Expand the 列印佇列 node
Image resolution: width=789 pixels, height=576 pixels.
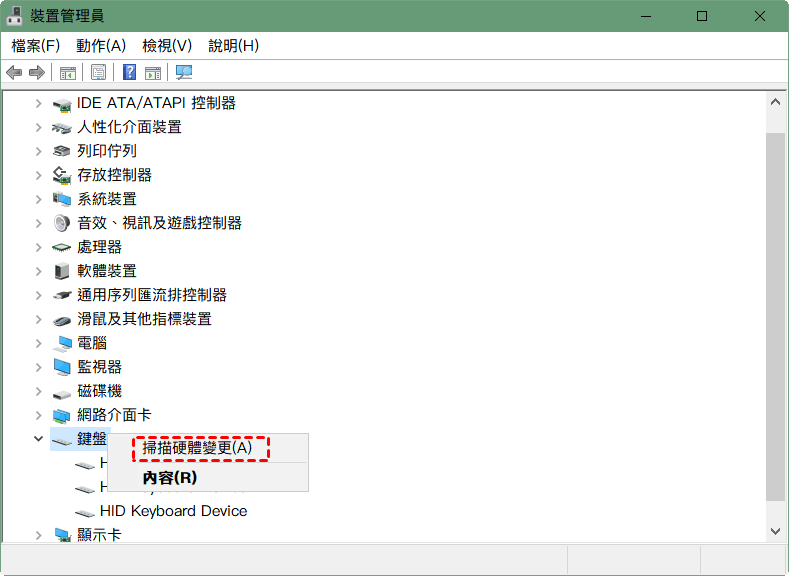[x=38, y=151]
